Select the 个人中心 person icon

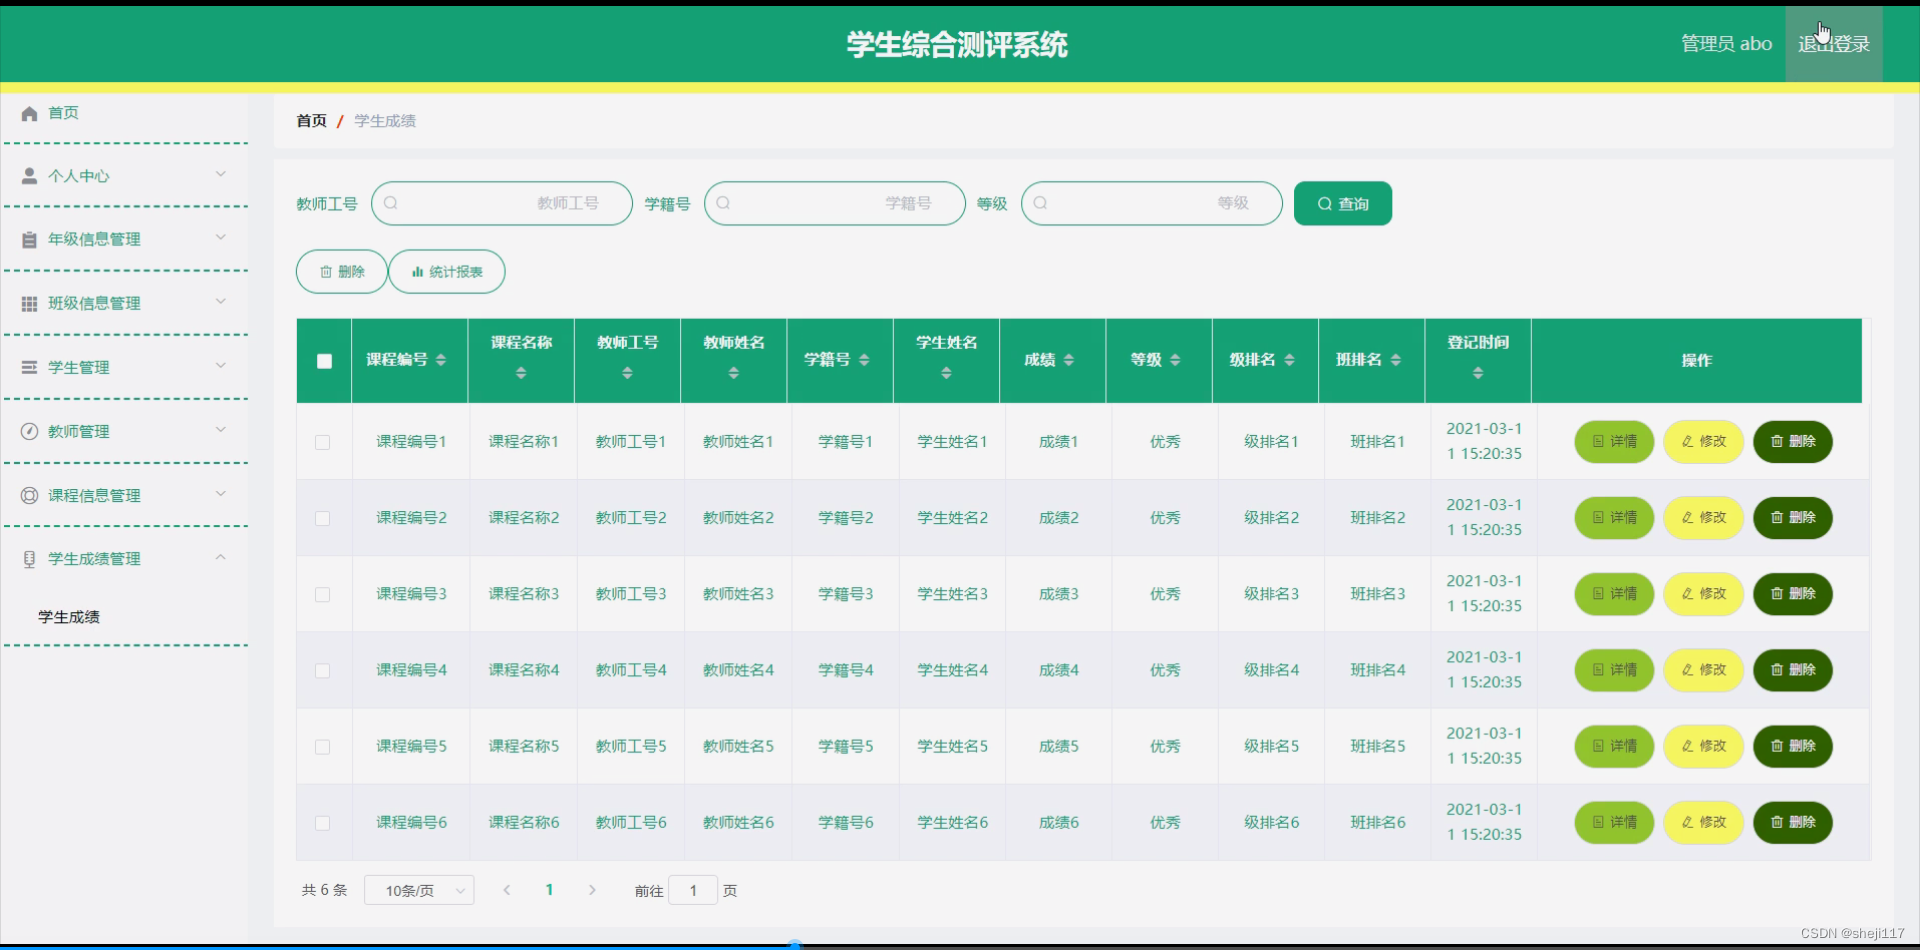coord(28,176)
